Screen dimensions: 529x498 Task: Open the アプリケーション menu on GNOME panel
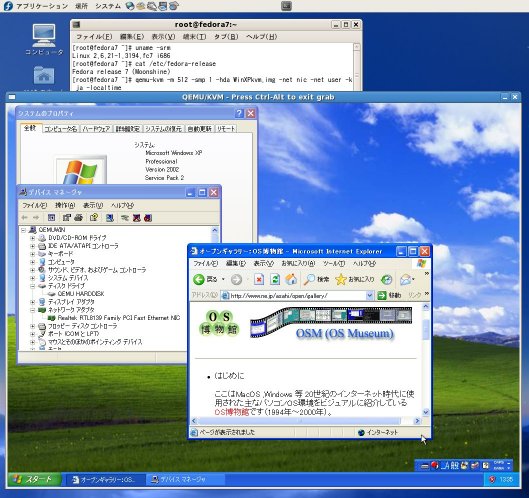click(42, 6)
